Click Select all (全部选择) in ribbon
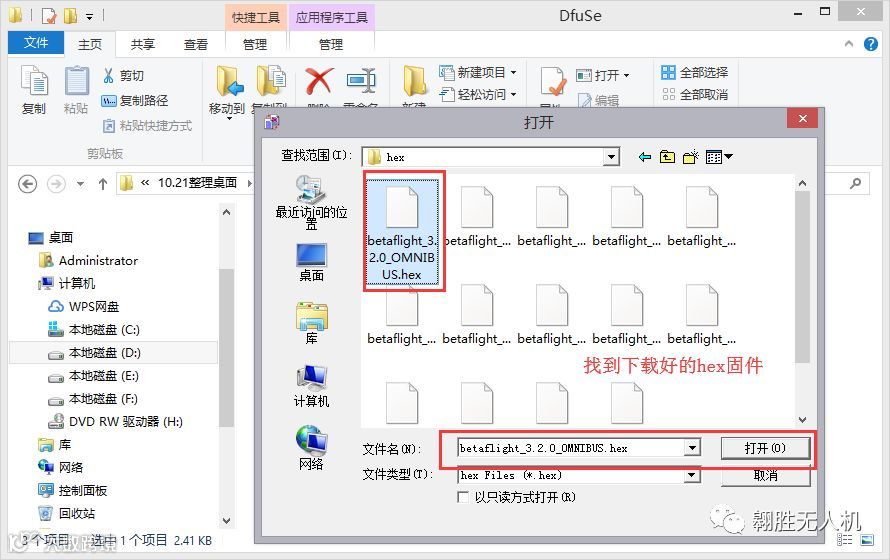Viewport: 890px width, 560px height. 695,73
